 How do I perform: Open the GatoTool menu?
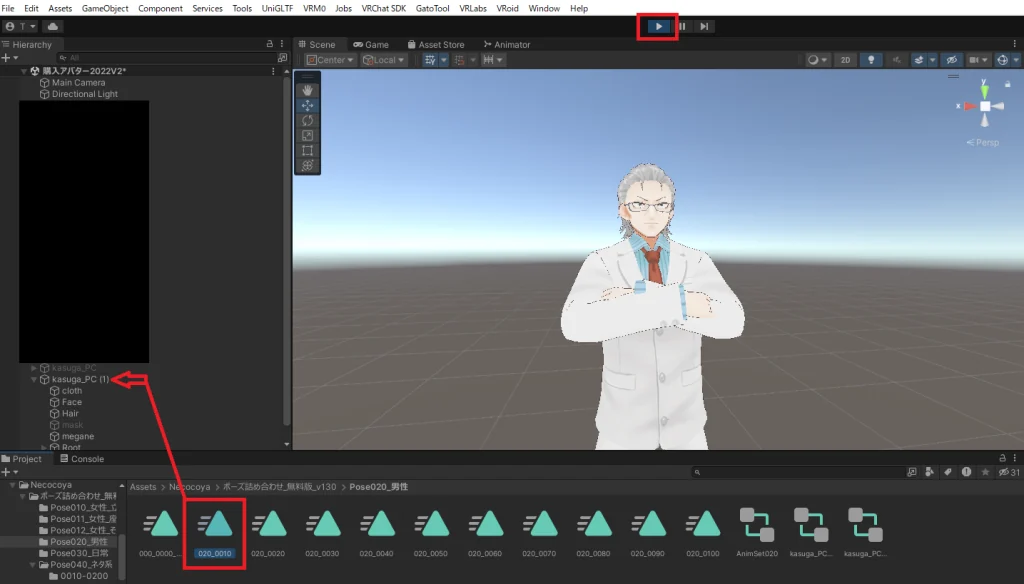[x=432, y=8]
